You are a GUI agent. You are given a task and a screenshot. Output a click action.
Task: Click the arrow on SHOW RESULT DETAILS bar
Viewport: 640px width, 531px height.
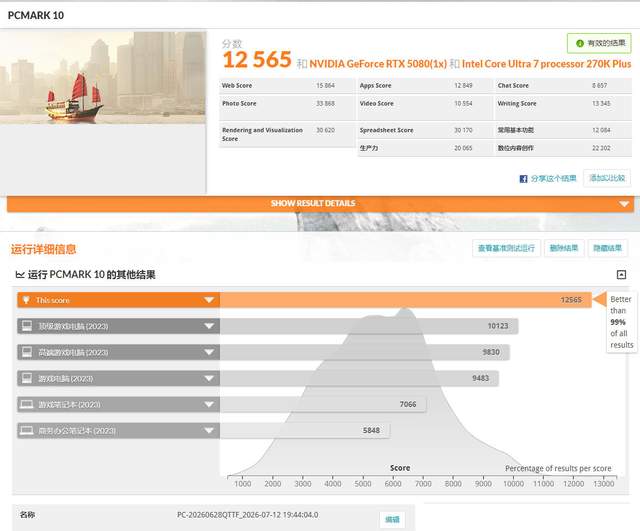pyautogui.click(x=624, y=204)
